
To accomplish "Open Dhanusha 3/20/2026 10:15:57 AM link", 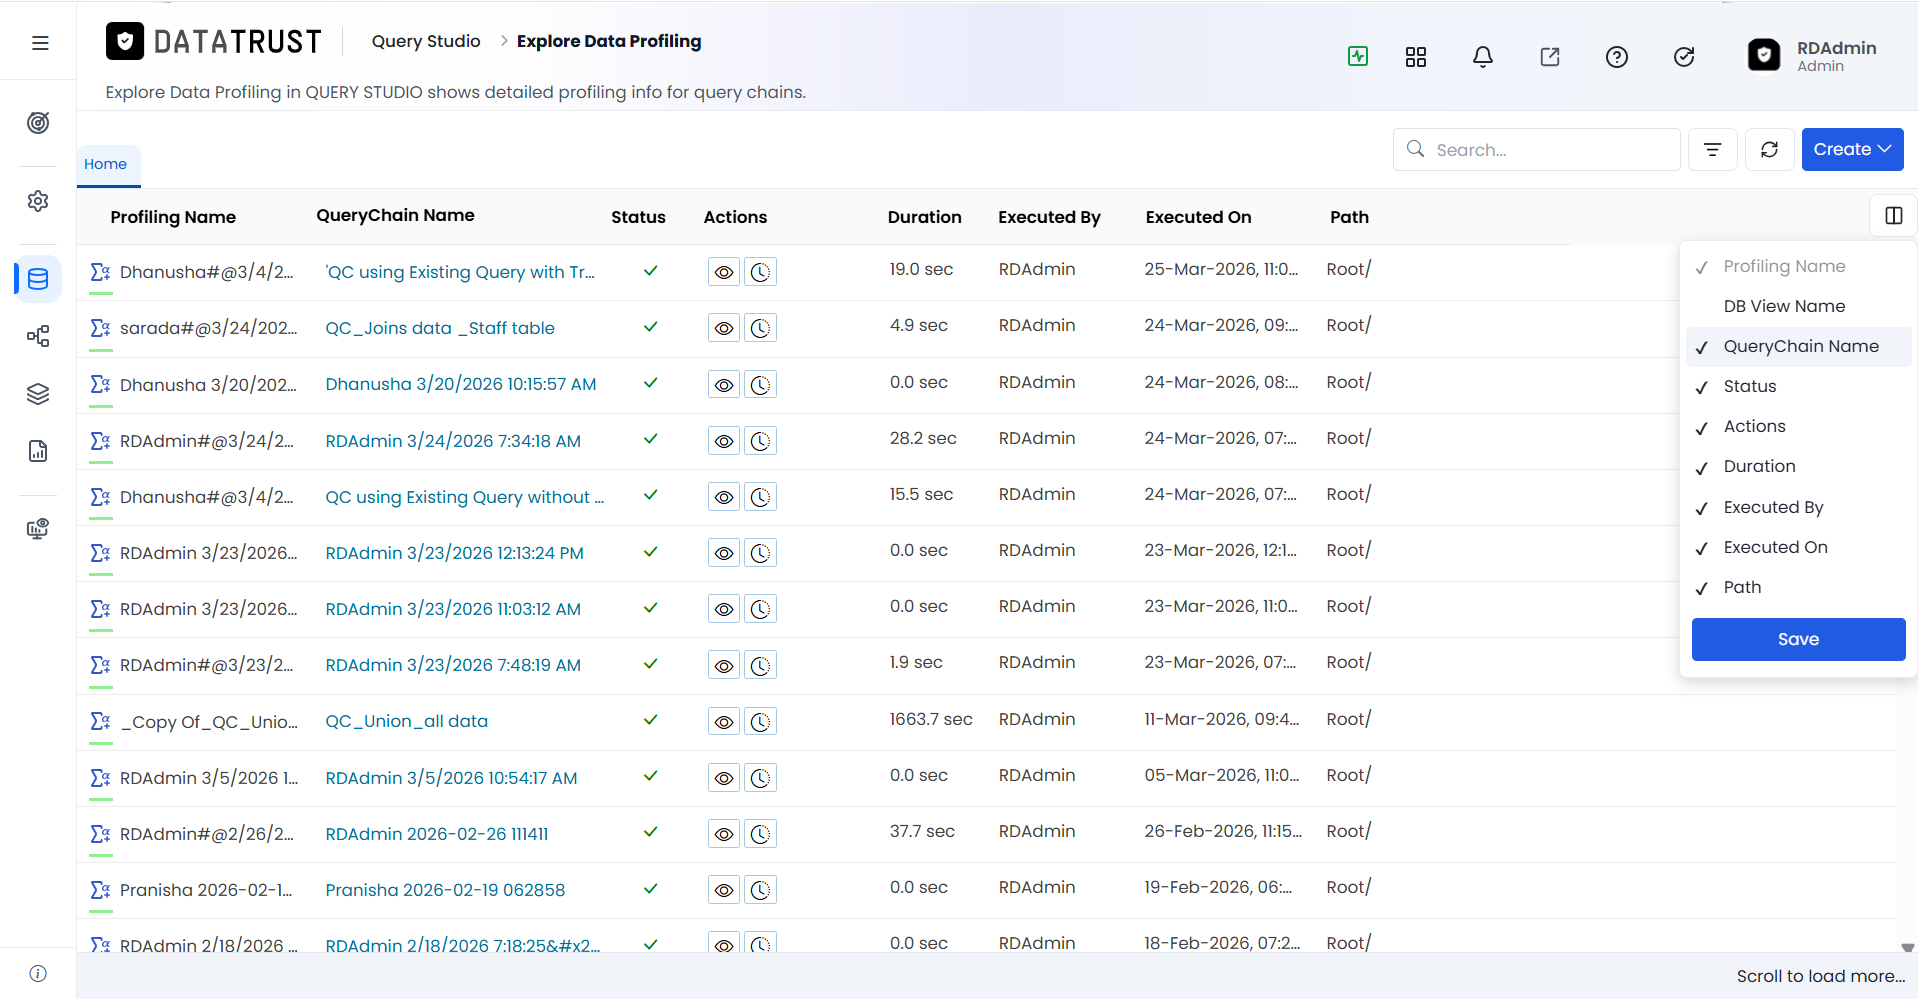I will pos(461,384).
